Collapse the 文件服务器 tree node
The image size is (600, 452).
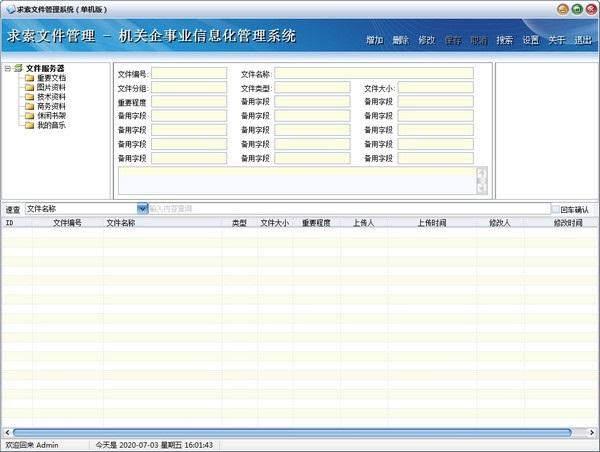(7, 68)
